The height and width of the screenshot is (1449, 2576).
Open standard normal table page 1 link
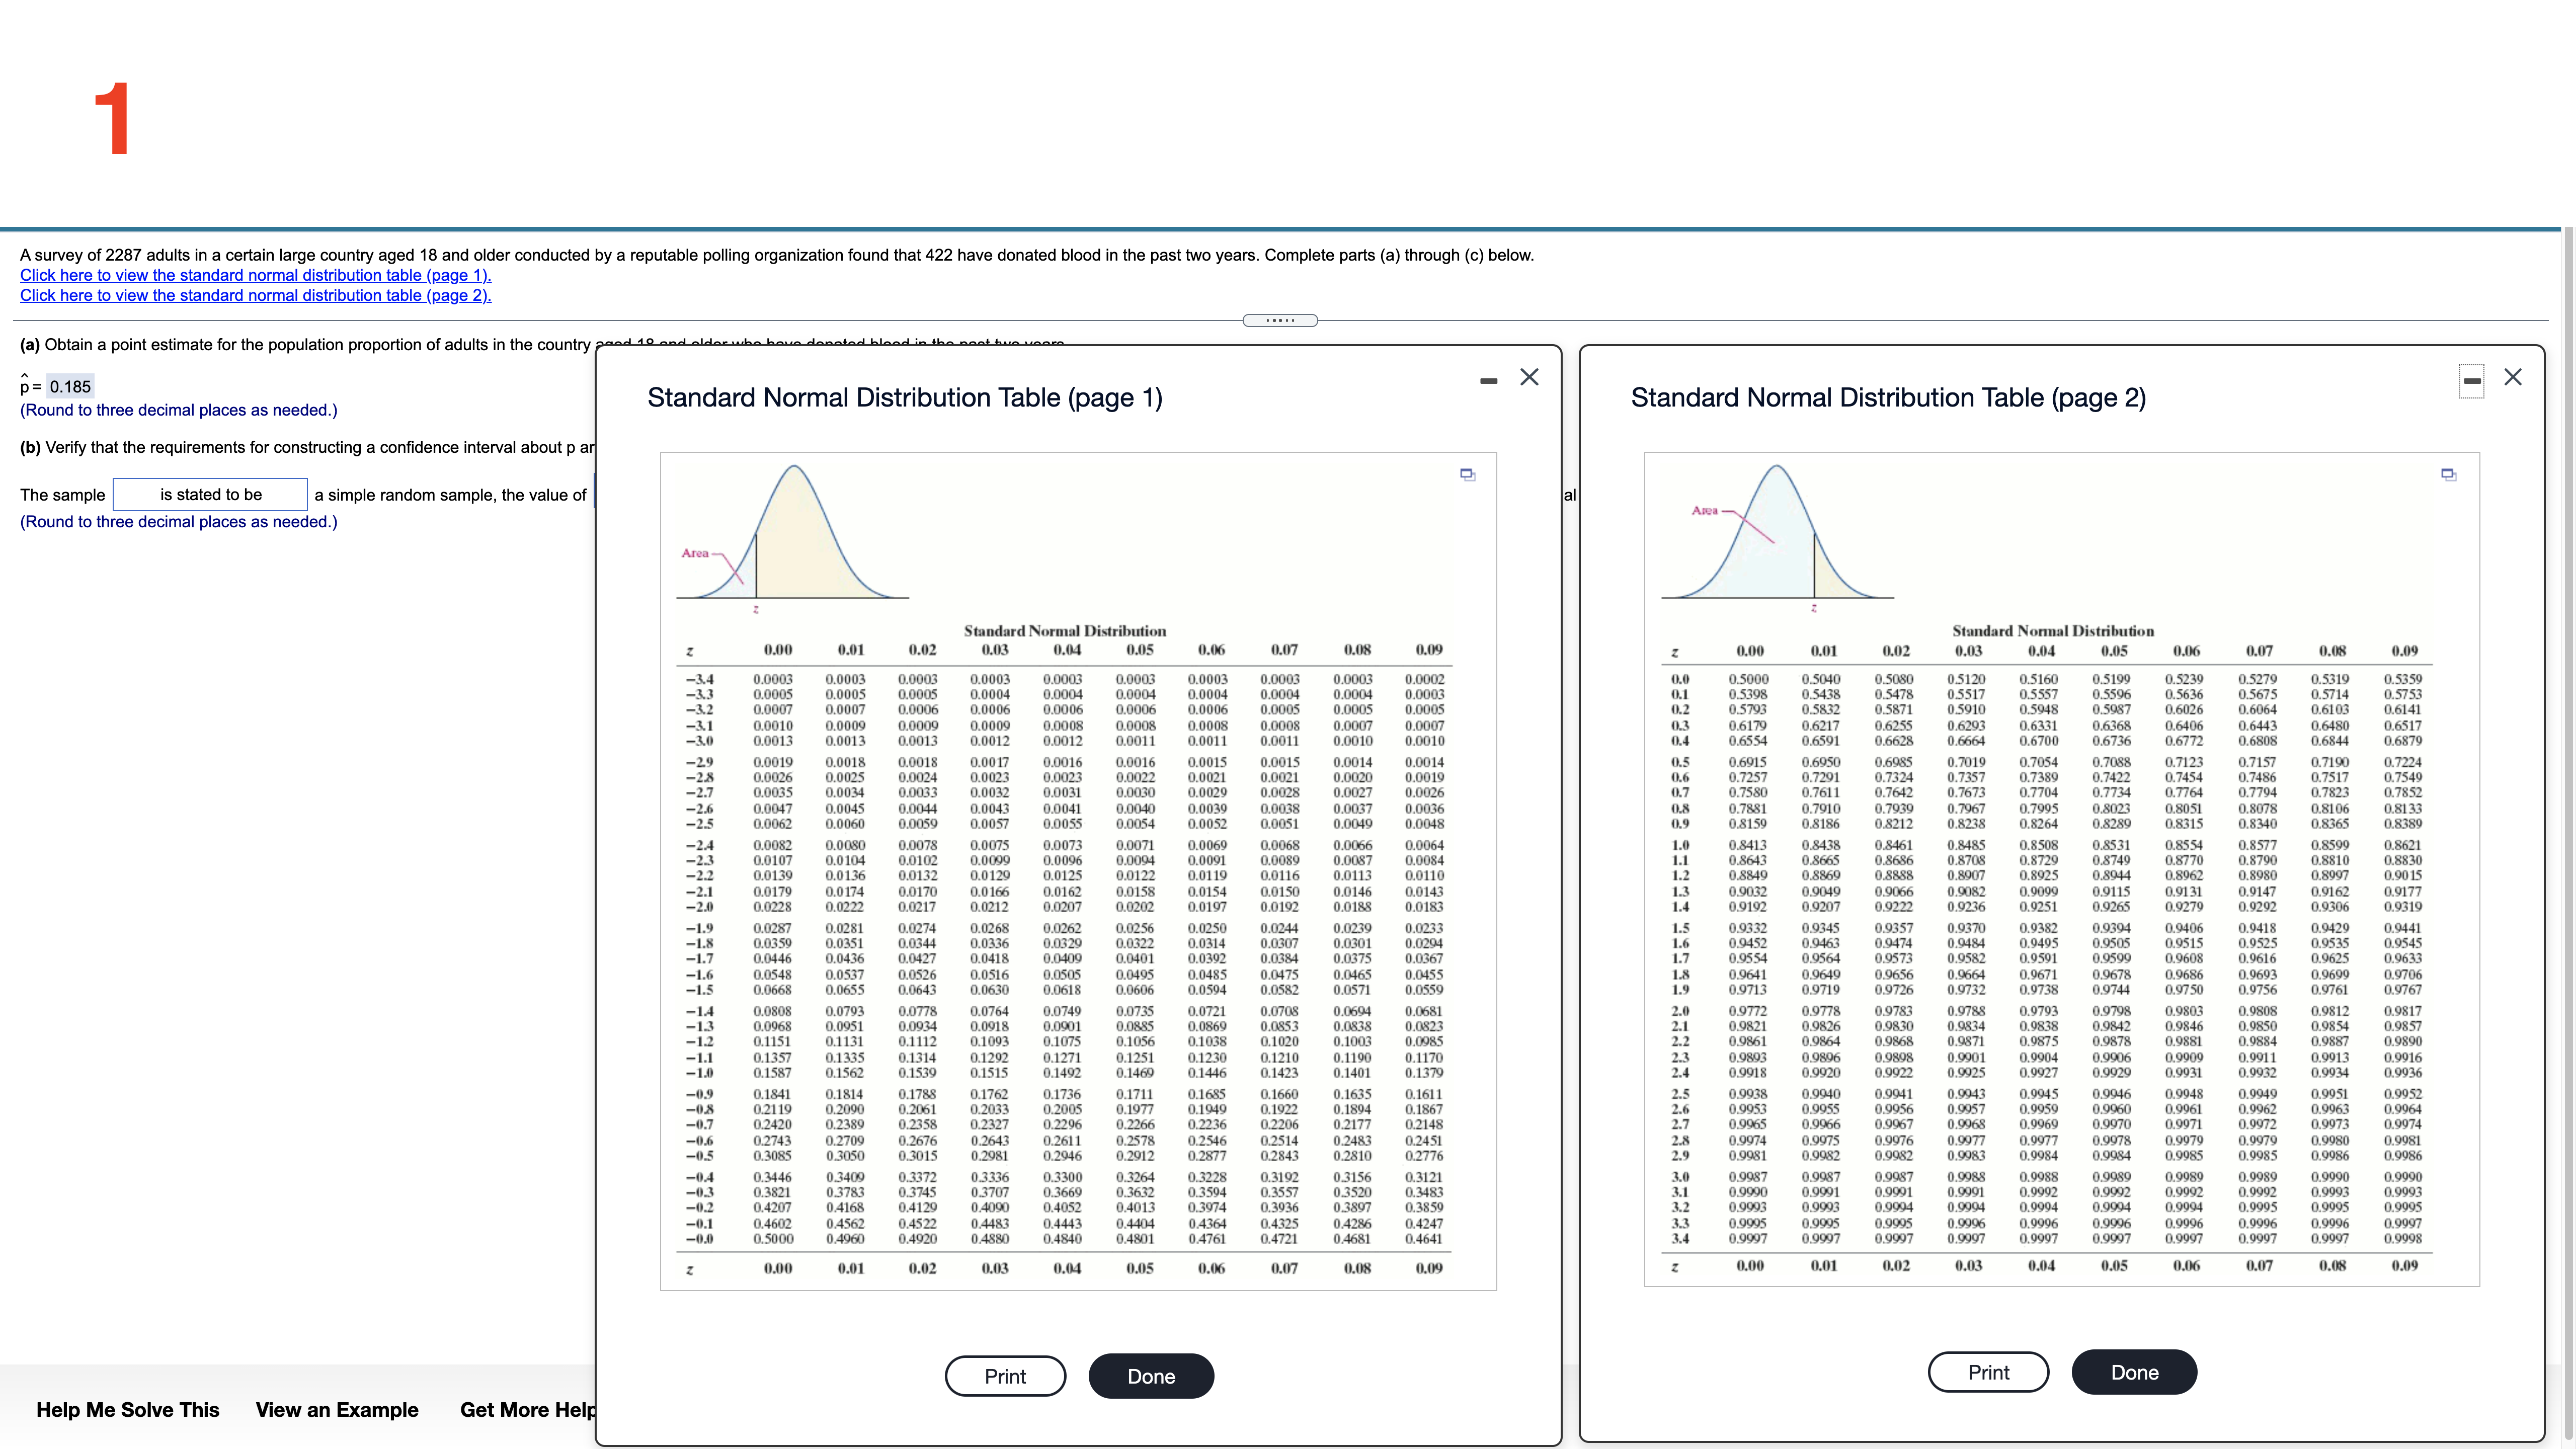coord(255,275)
